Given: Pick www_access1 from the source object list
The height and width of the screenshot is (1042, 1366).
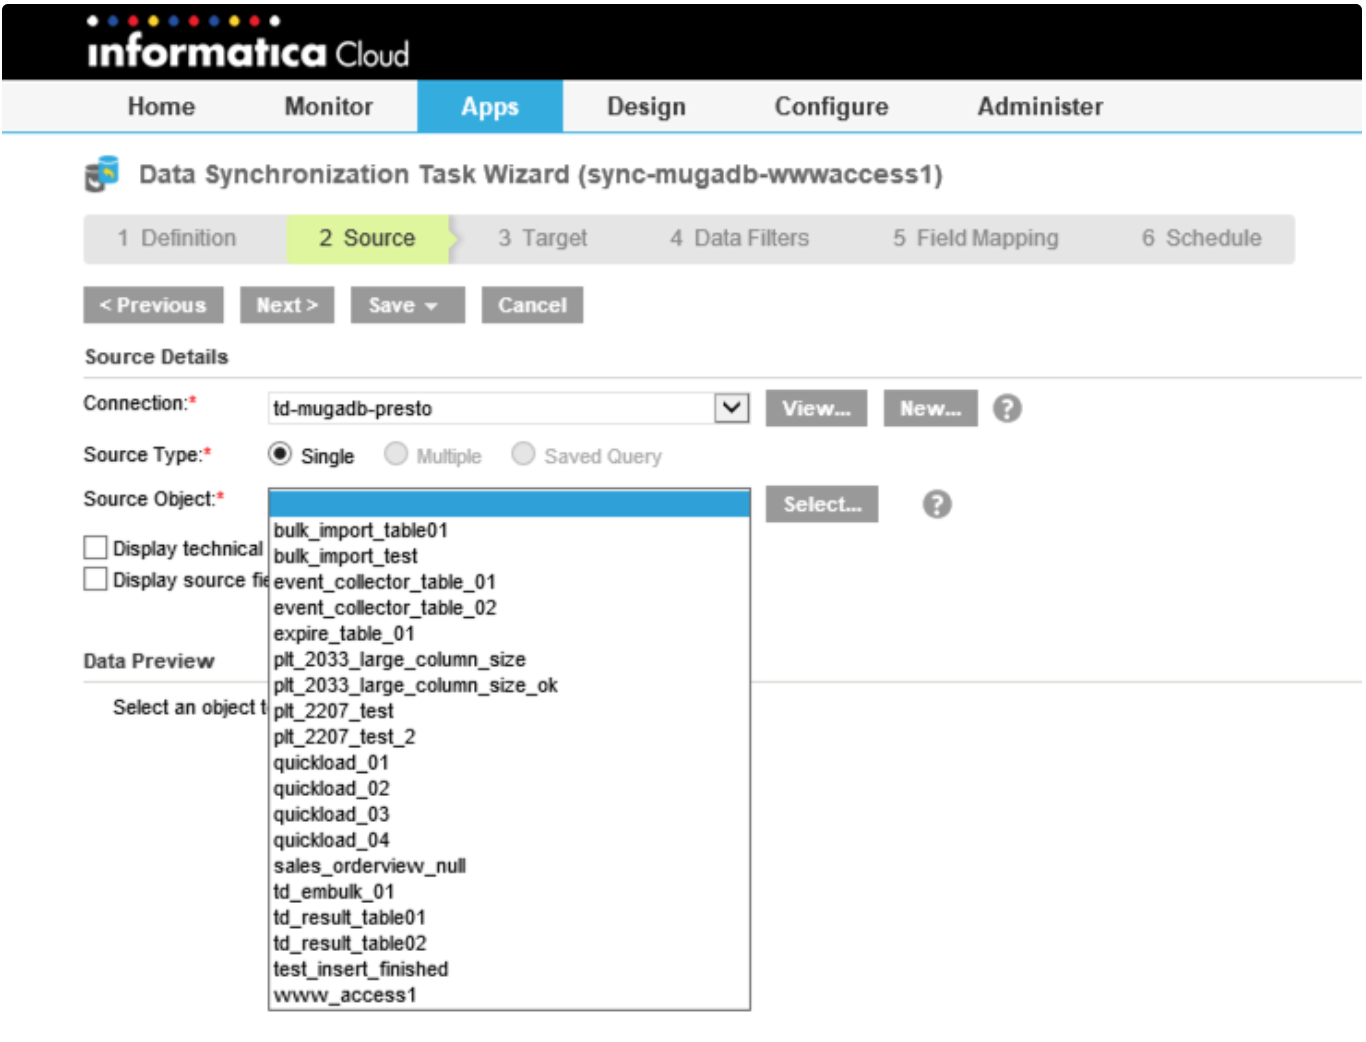Looking at the screenshot, I should point(344,995).
